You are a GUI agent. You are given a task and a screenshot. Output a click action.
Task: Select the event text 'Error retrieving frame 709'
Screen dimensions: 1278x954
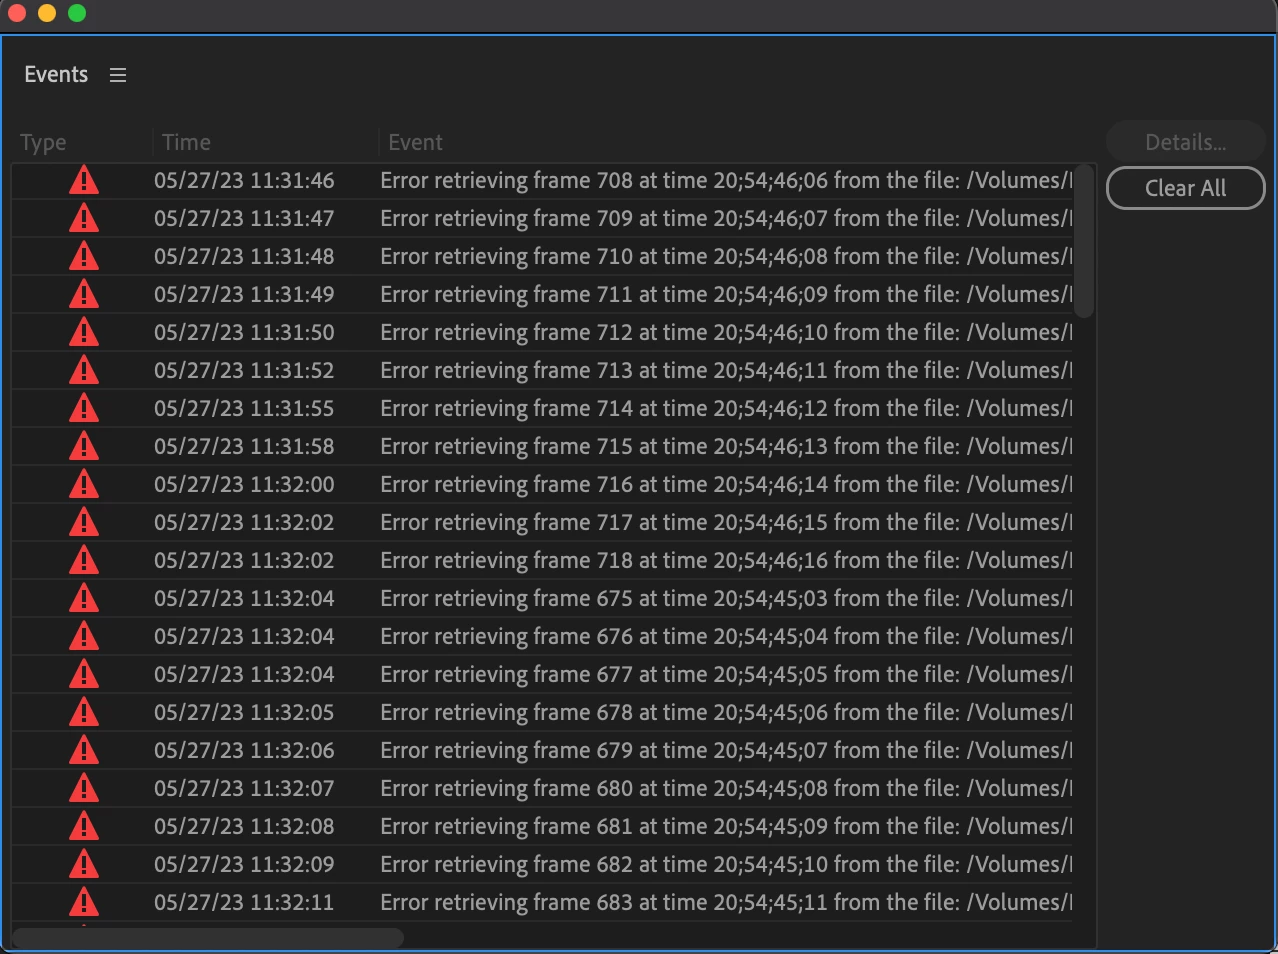507,219
